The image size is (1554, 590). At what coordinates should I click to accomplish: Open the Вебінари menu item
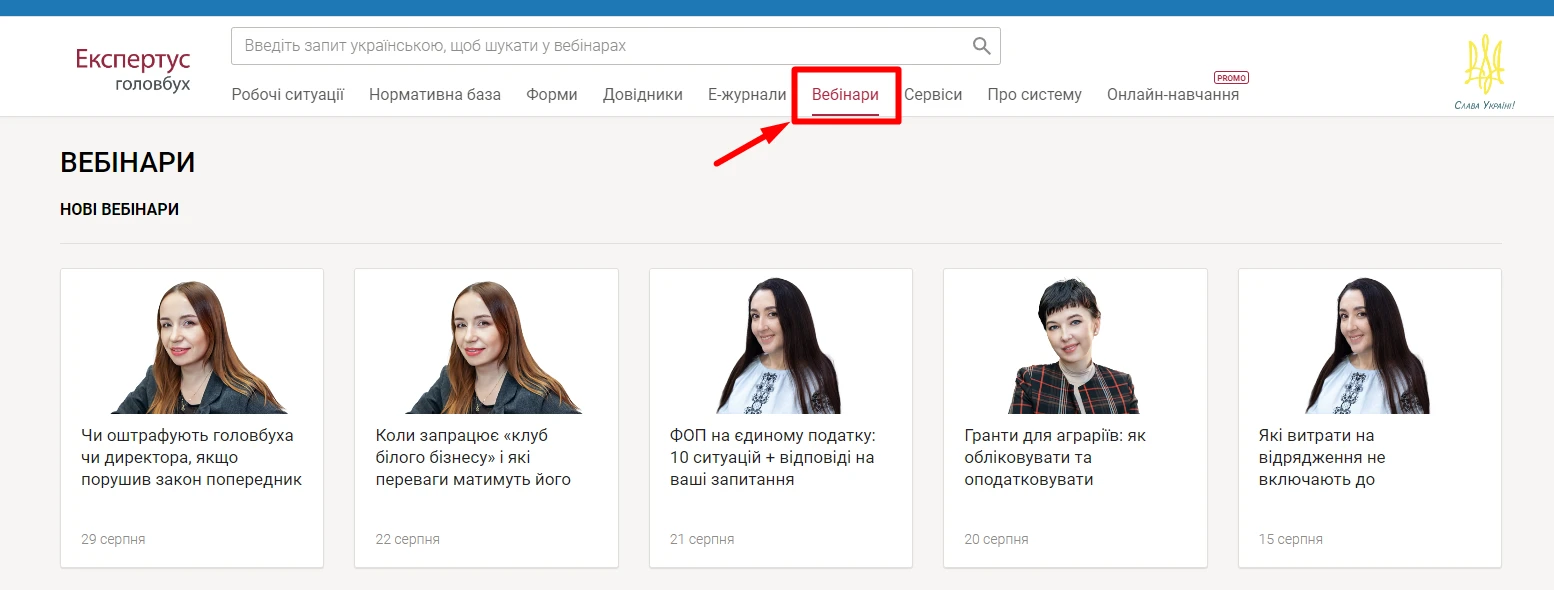coord(846,94)
